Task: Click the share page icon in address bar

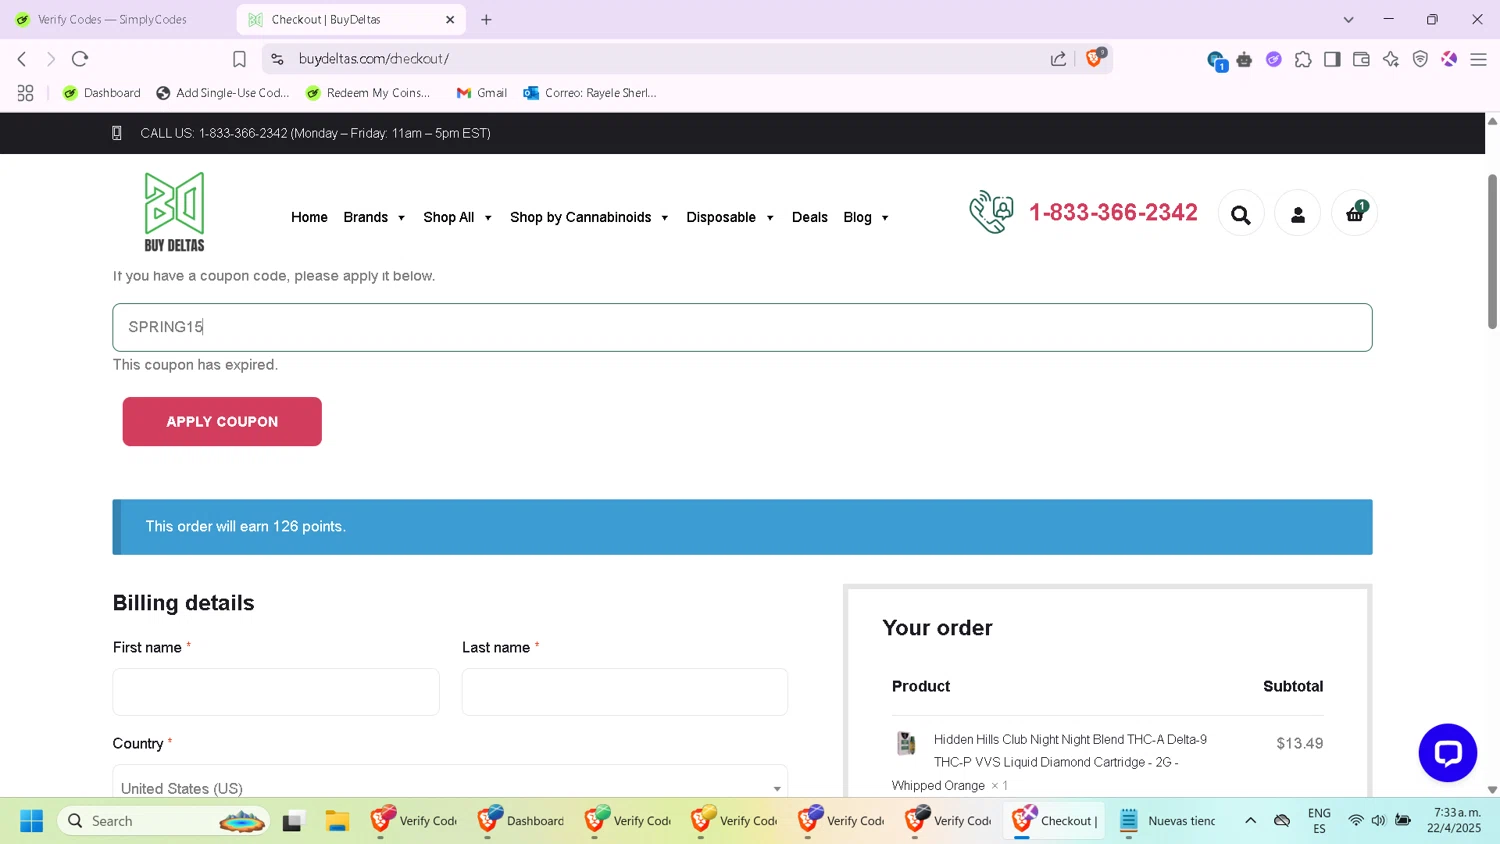Action: click(1058, 59)
